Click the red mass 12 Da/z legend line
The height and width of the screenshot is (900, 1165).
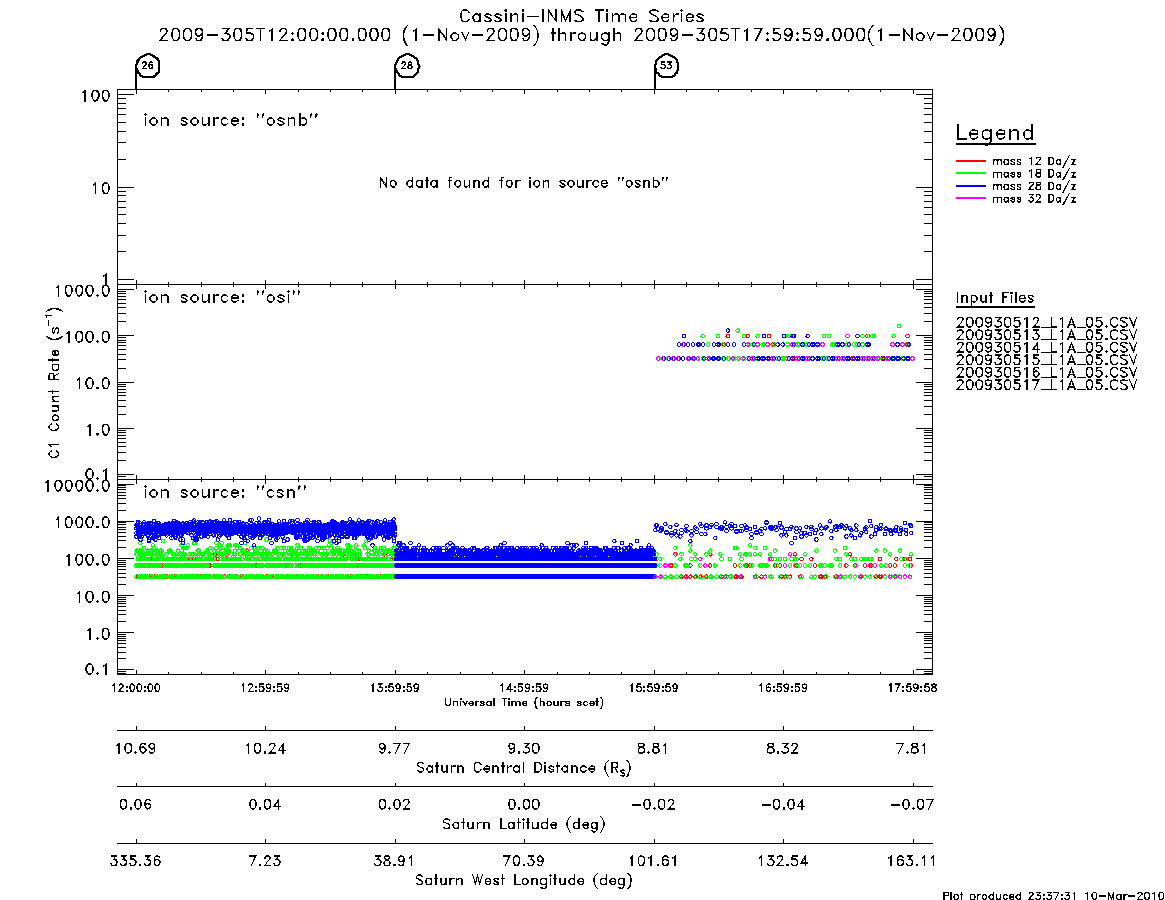(970, 161)
